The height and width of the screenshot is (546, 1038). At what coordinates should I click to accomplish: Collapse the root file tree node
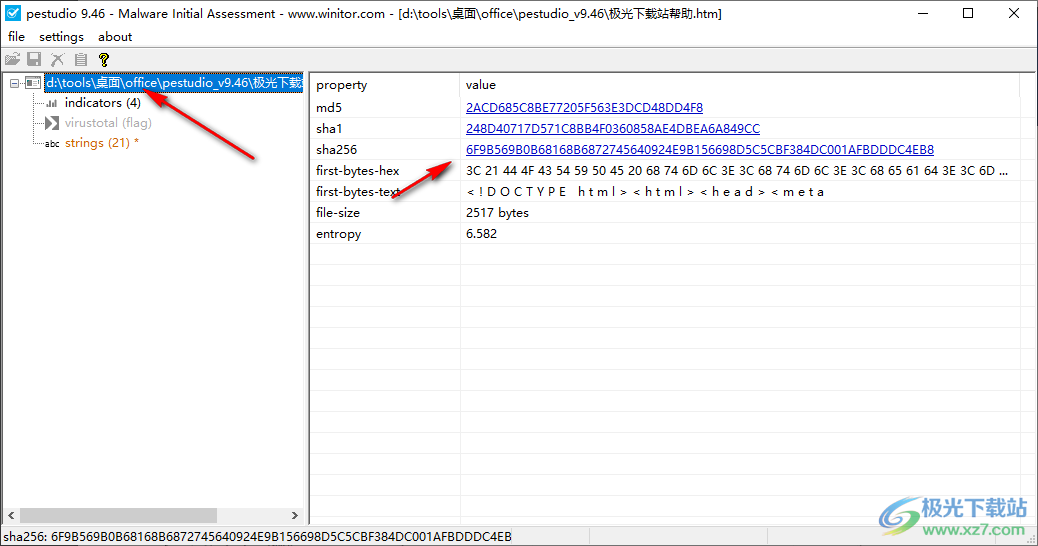[x=14, y=83]
